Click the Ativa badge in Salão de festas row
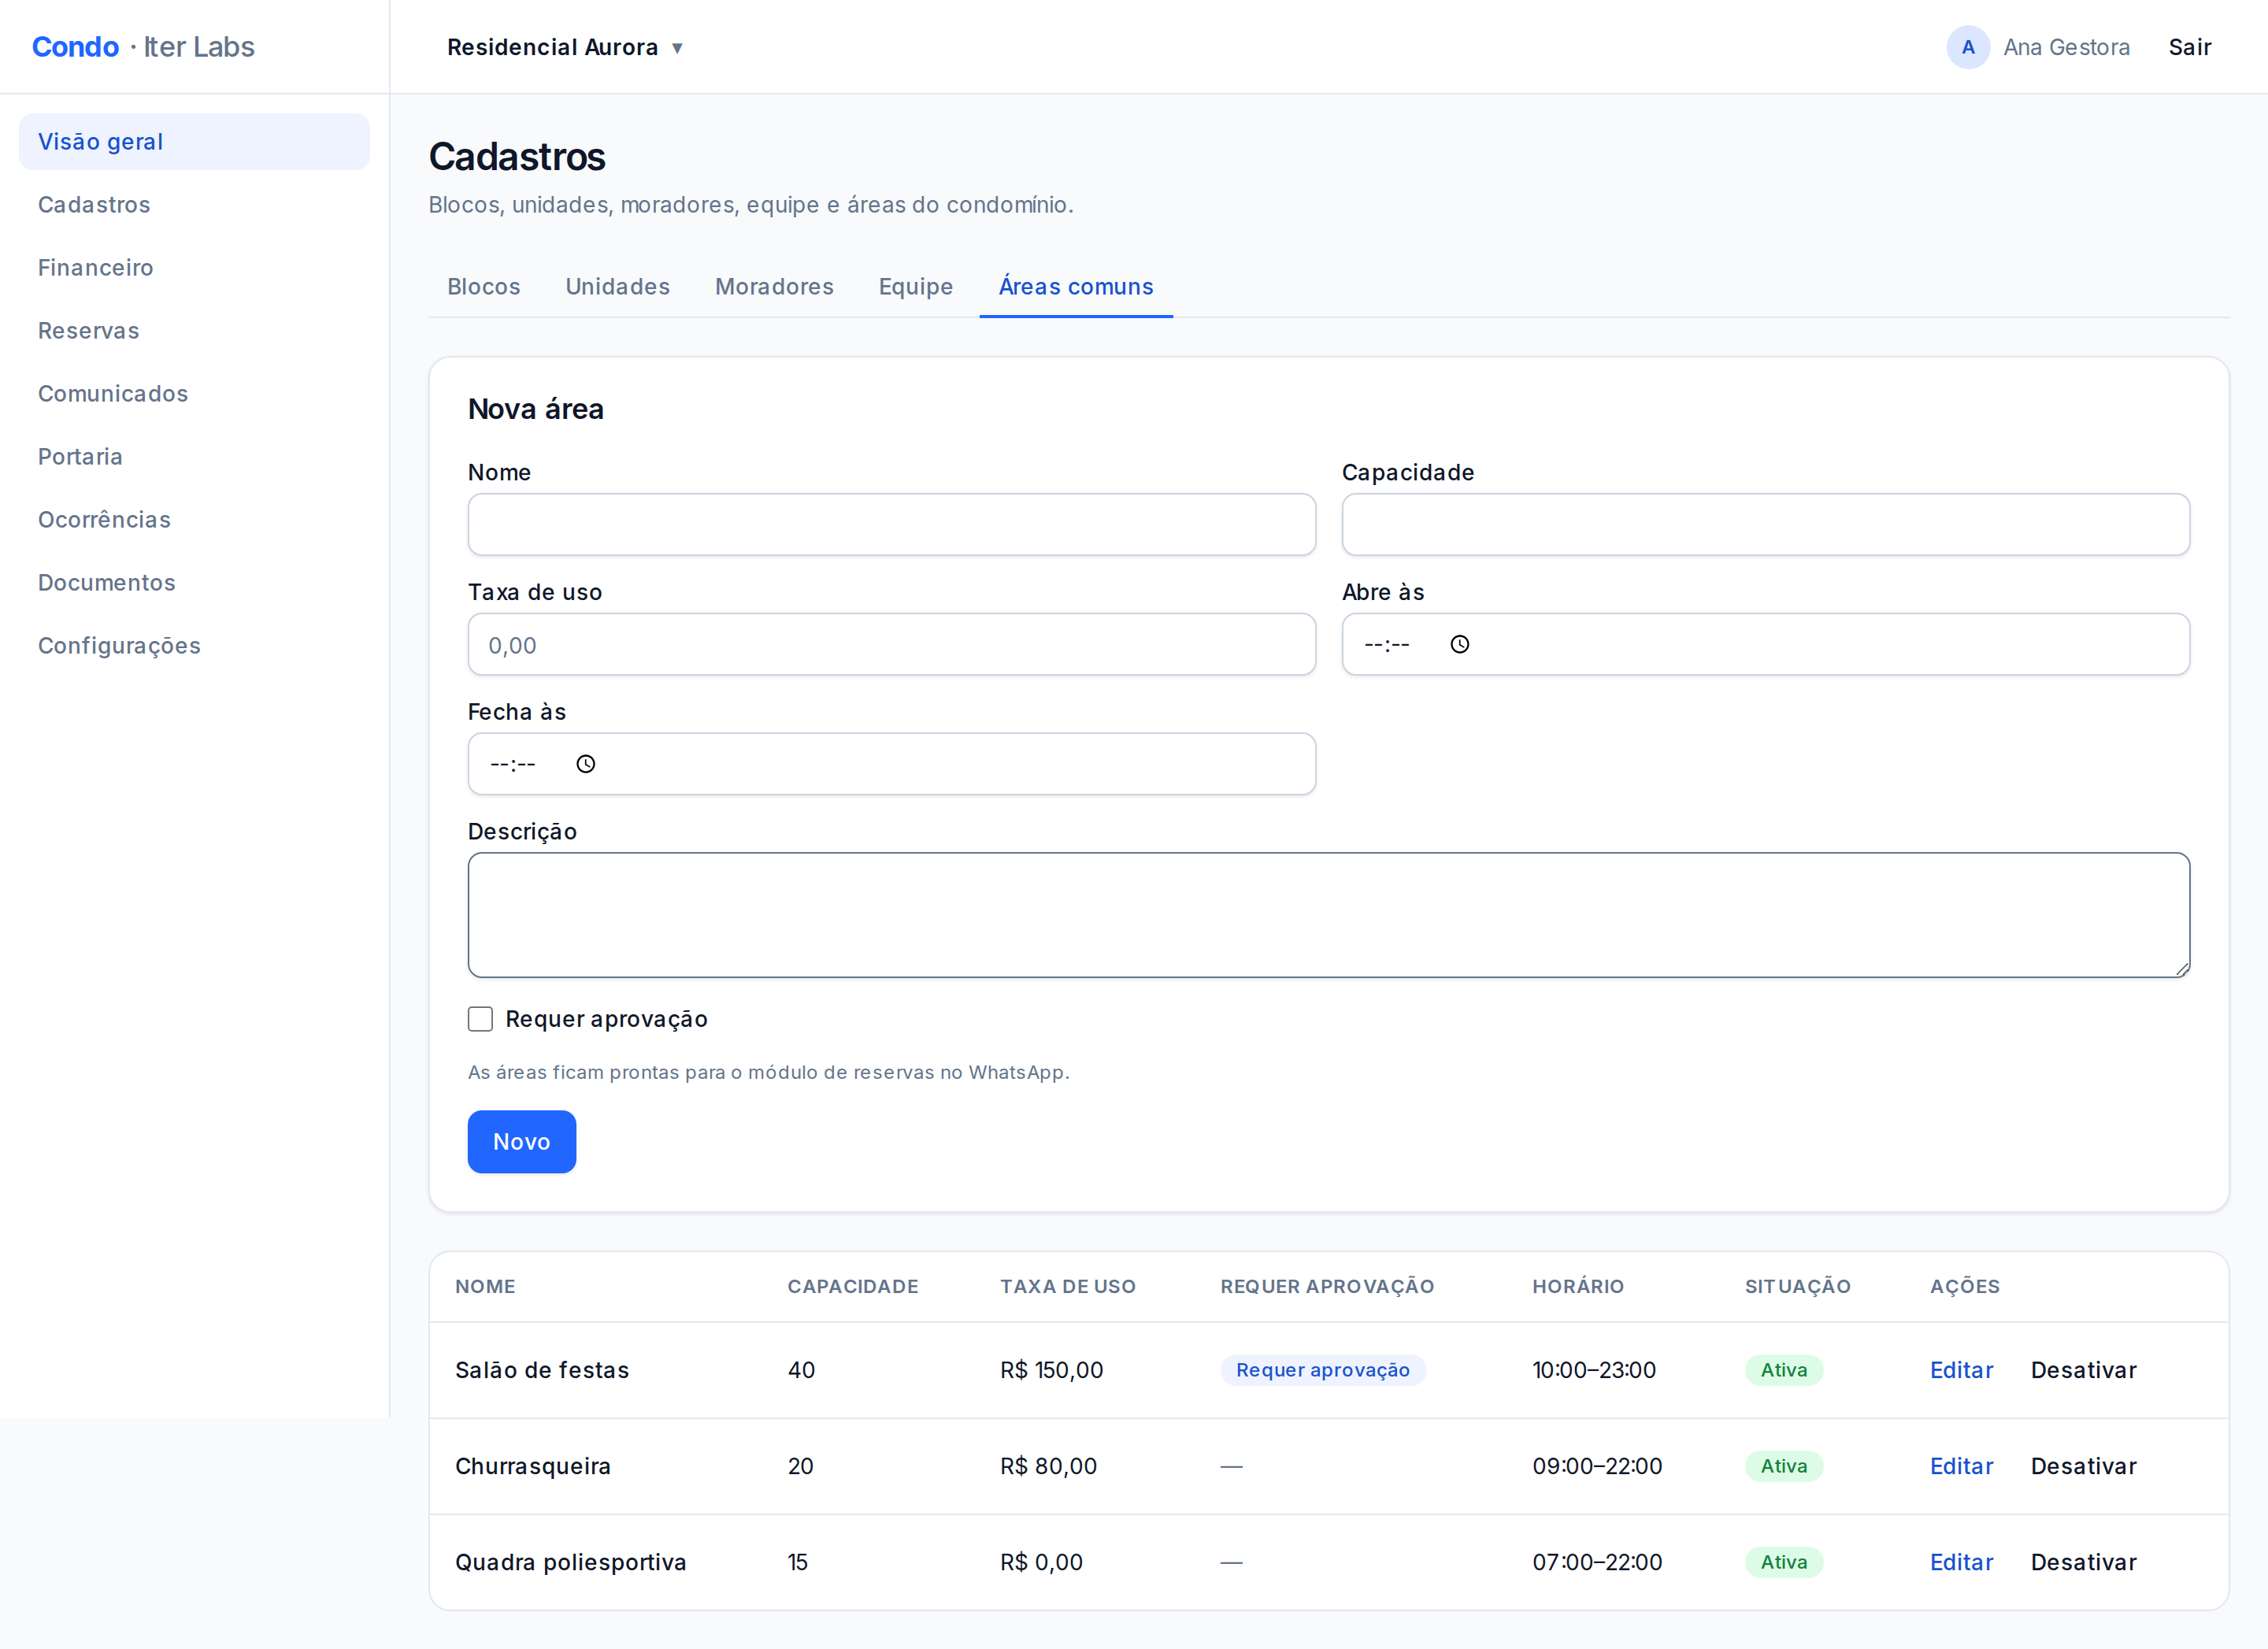 1784,1370
